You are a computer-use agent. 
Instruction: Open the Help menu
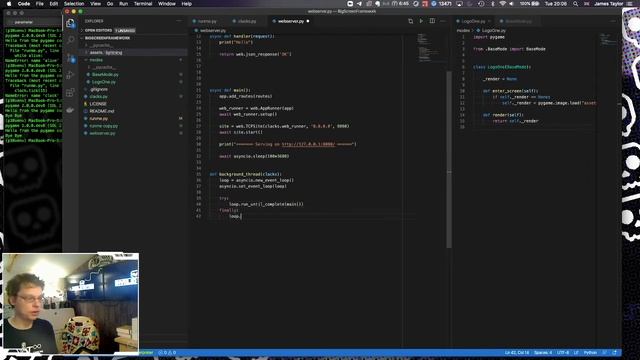187,4
